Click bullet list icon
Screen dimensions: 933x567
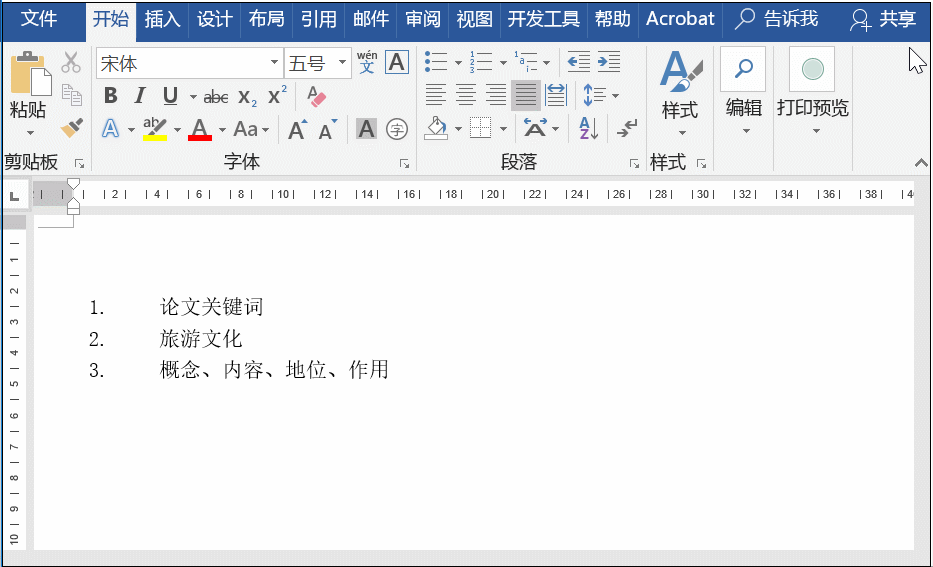pos(436,61)
